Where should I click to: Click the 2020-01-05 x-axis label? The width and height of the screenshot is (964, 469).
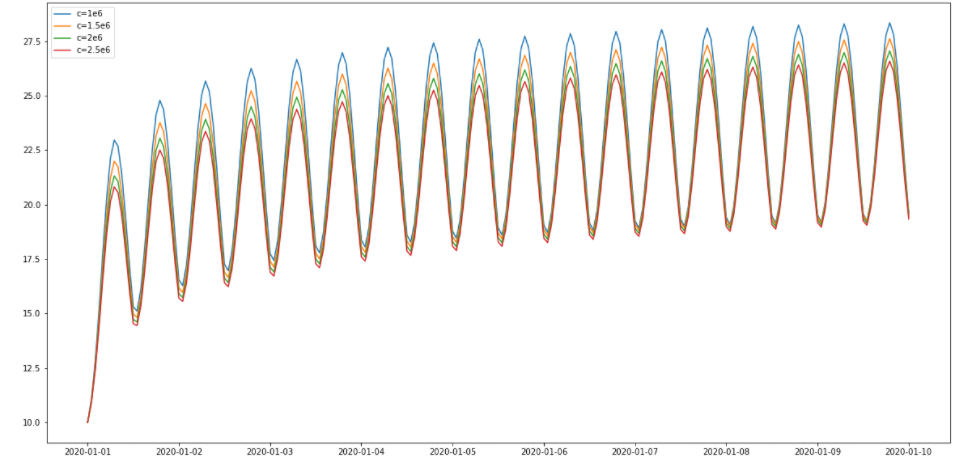452,452
